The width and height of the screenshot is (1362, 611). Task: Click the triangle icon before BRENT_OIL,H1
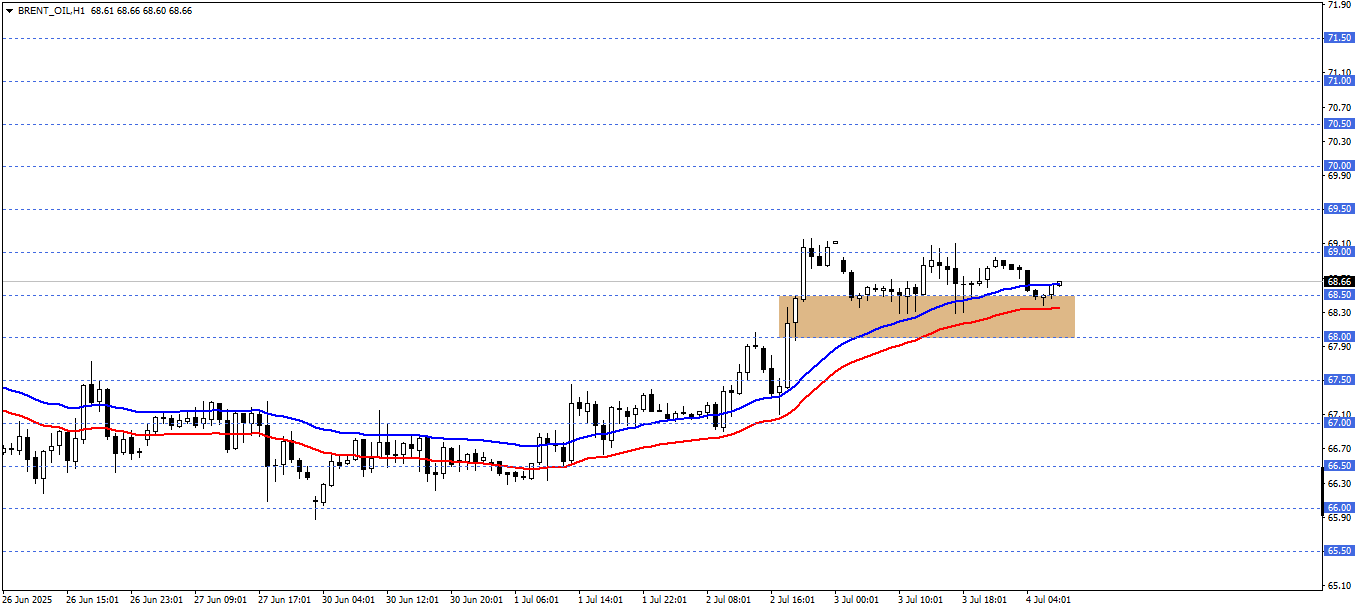(x=9, y=10)
